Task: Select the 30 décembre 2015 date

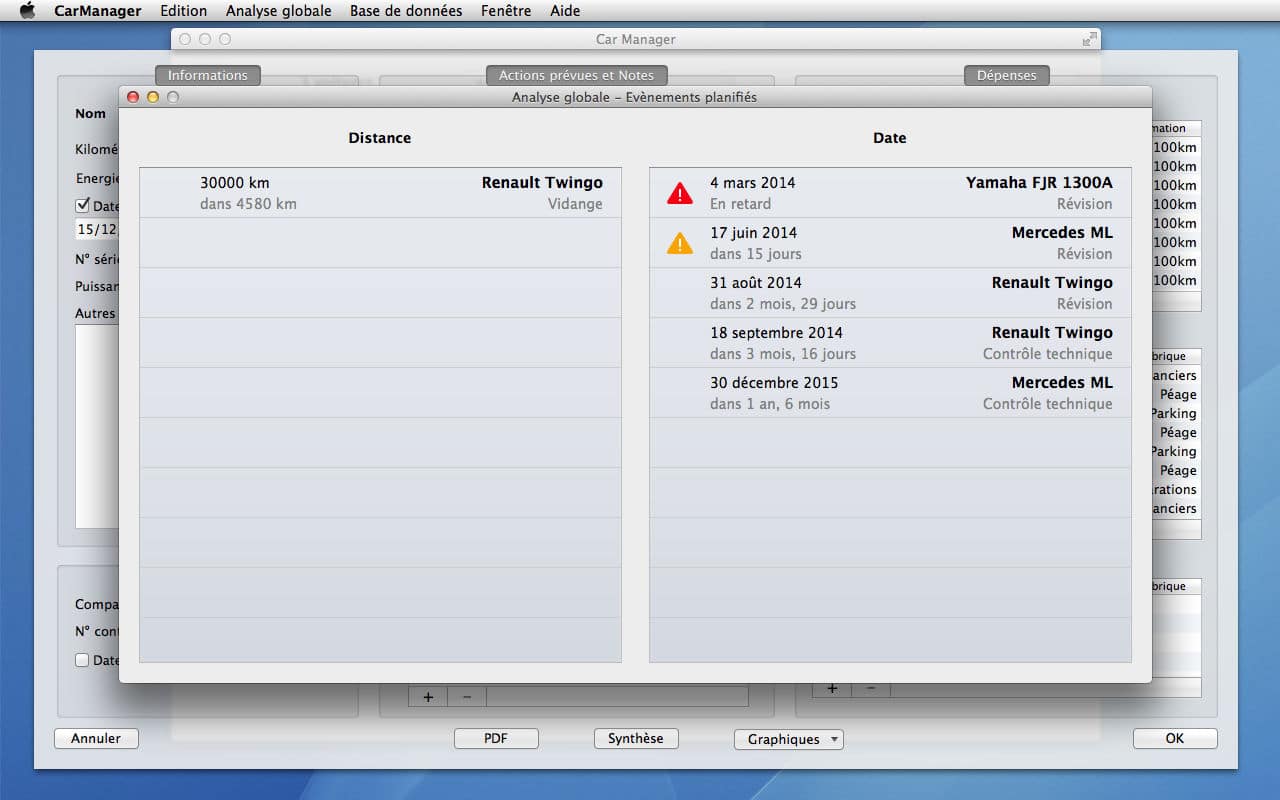Action: pyautogui.click(x=775, y=383)
